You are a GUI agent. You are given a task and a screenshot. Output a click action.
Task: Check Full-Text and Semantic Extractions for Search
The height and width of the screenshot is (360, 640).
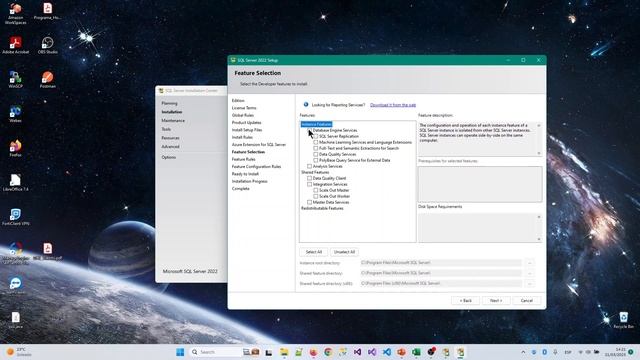tap(316, 148)
